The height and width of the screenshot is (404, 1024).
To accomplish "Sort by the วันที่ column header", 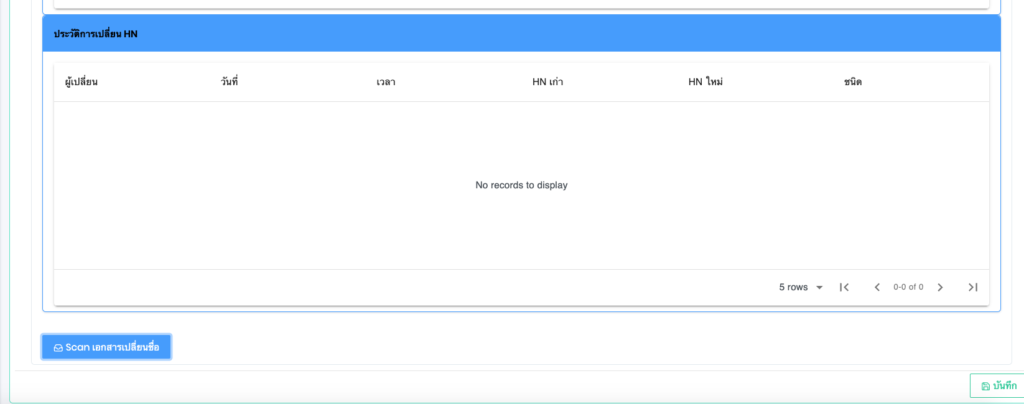I will pos(229,82).
